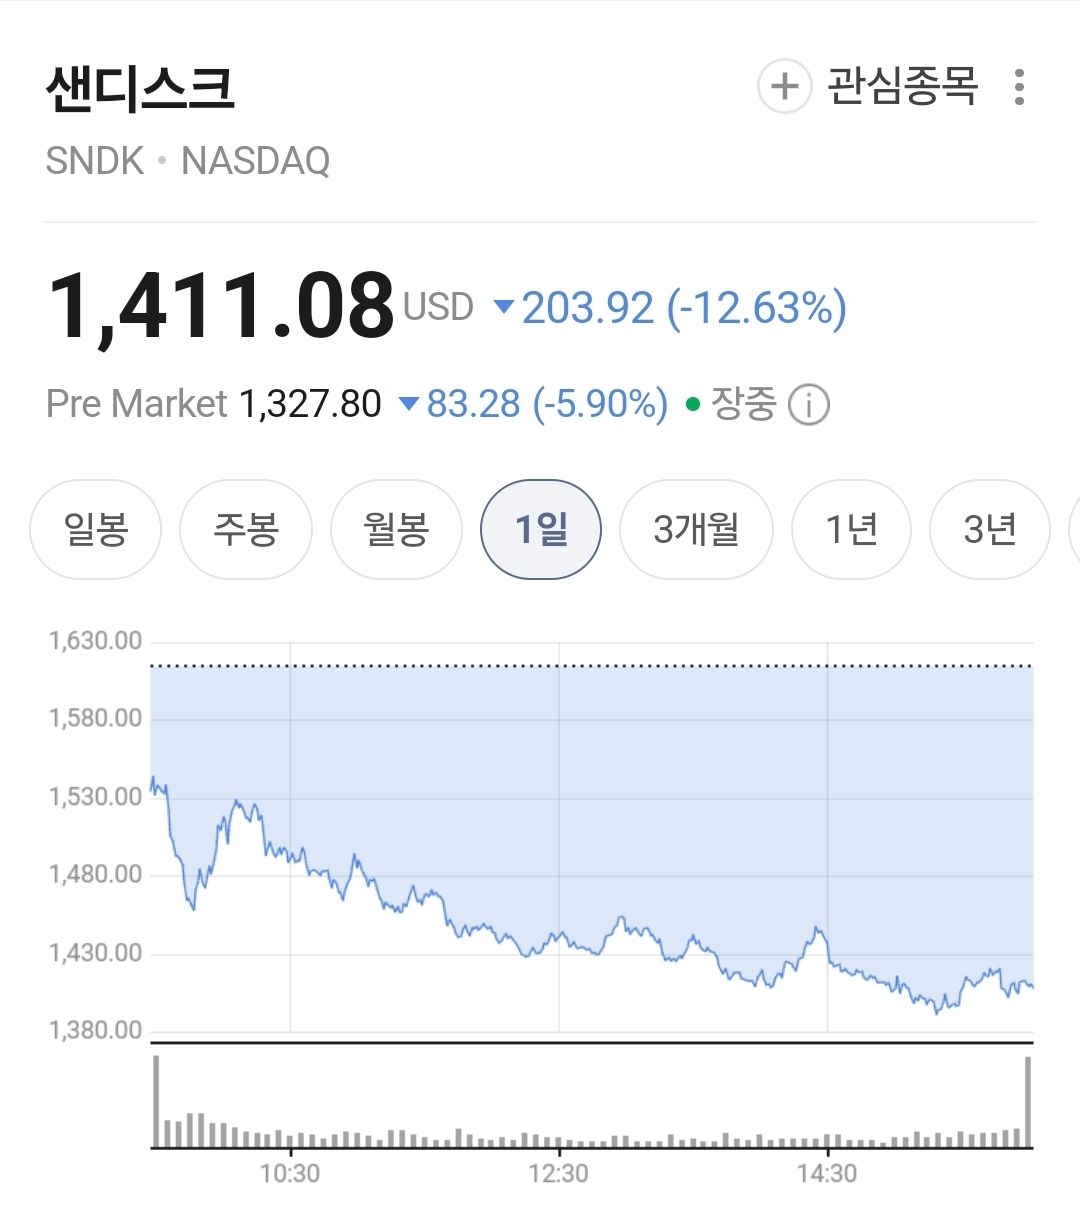Switch to the 월봉 monthly candle chart
This screenshot has width=1080, height=1222.
tap(396, 529)
